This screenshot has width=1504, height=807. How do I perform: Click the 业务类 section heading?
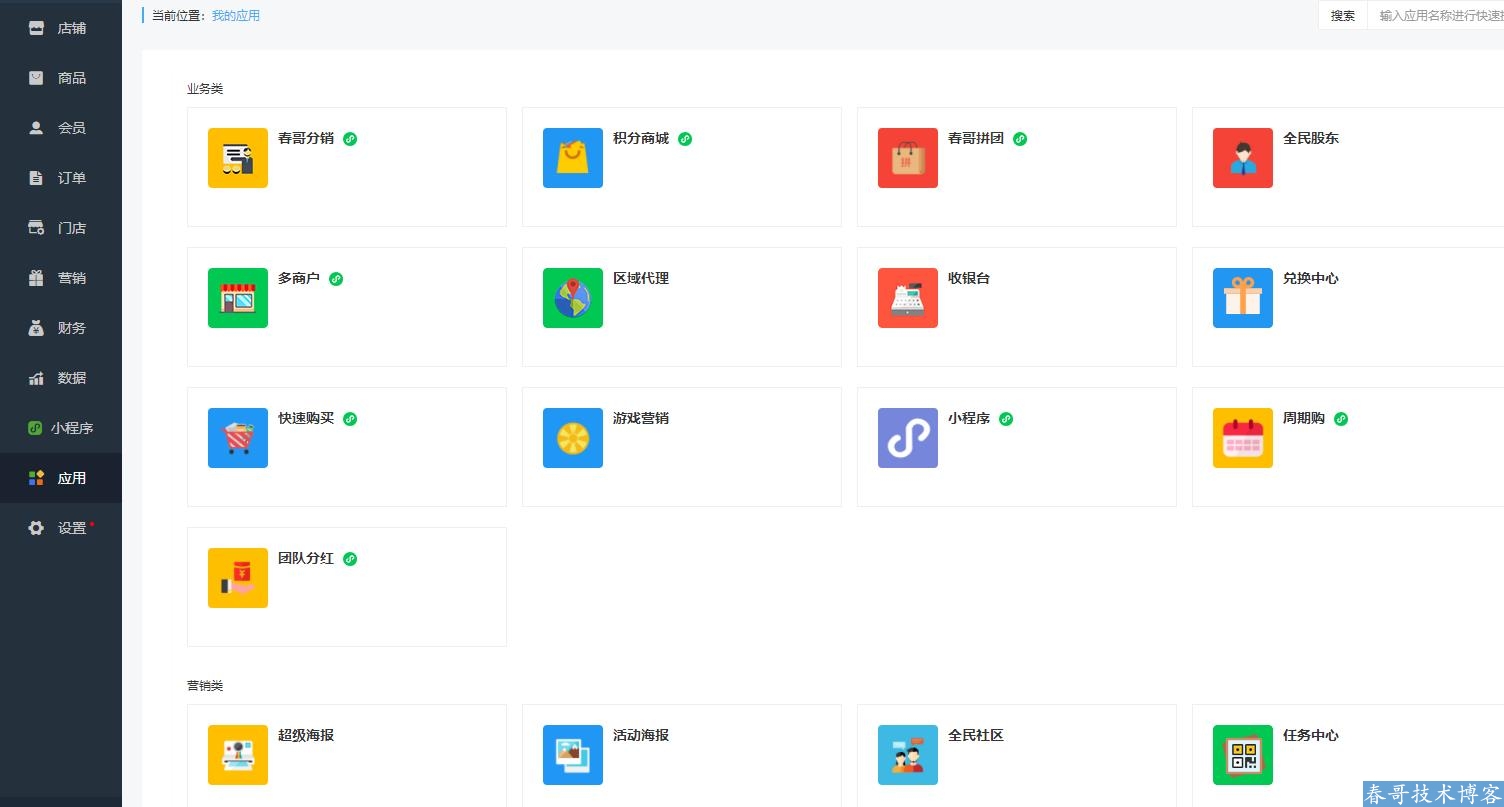tap(205, 89)
